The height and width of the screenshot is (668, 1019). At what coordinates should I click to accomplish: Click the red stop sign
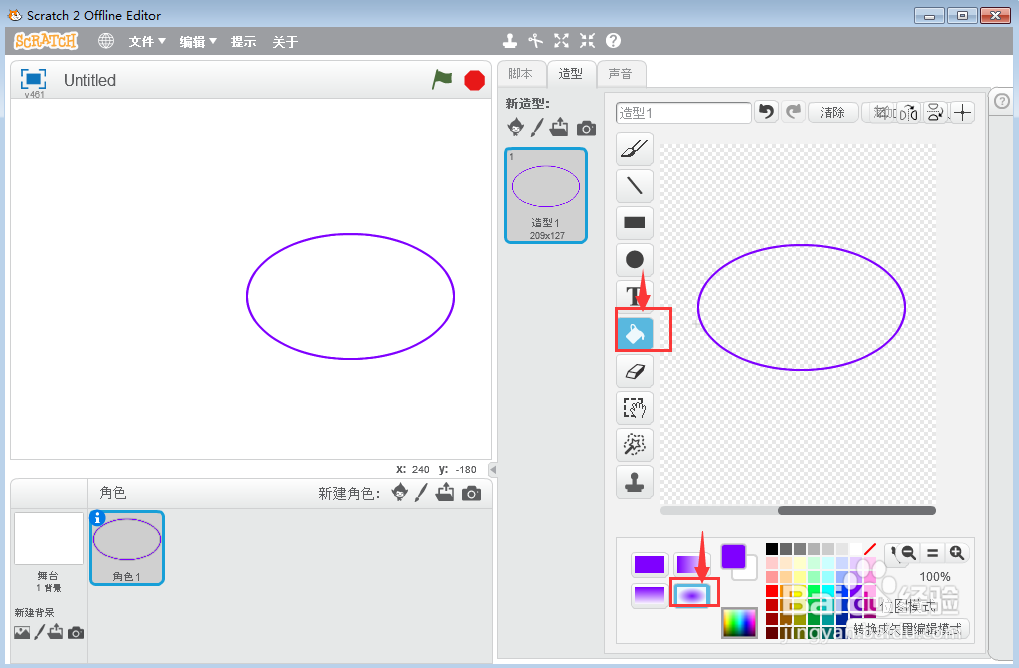click(x=474, y=81)
